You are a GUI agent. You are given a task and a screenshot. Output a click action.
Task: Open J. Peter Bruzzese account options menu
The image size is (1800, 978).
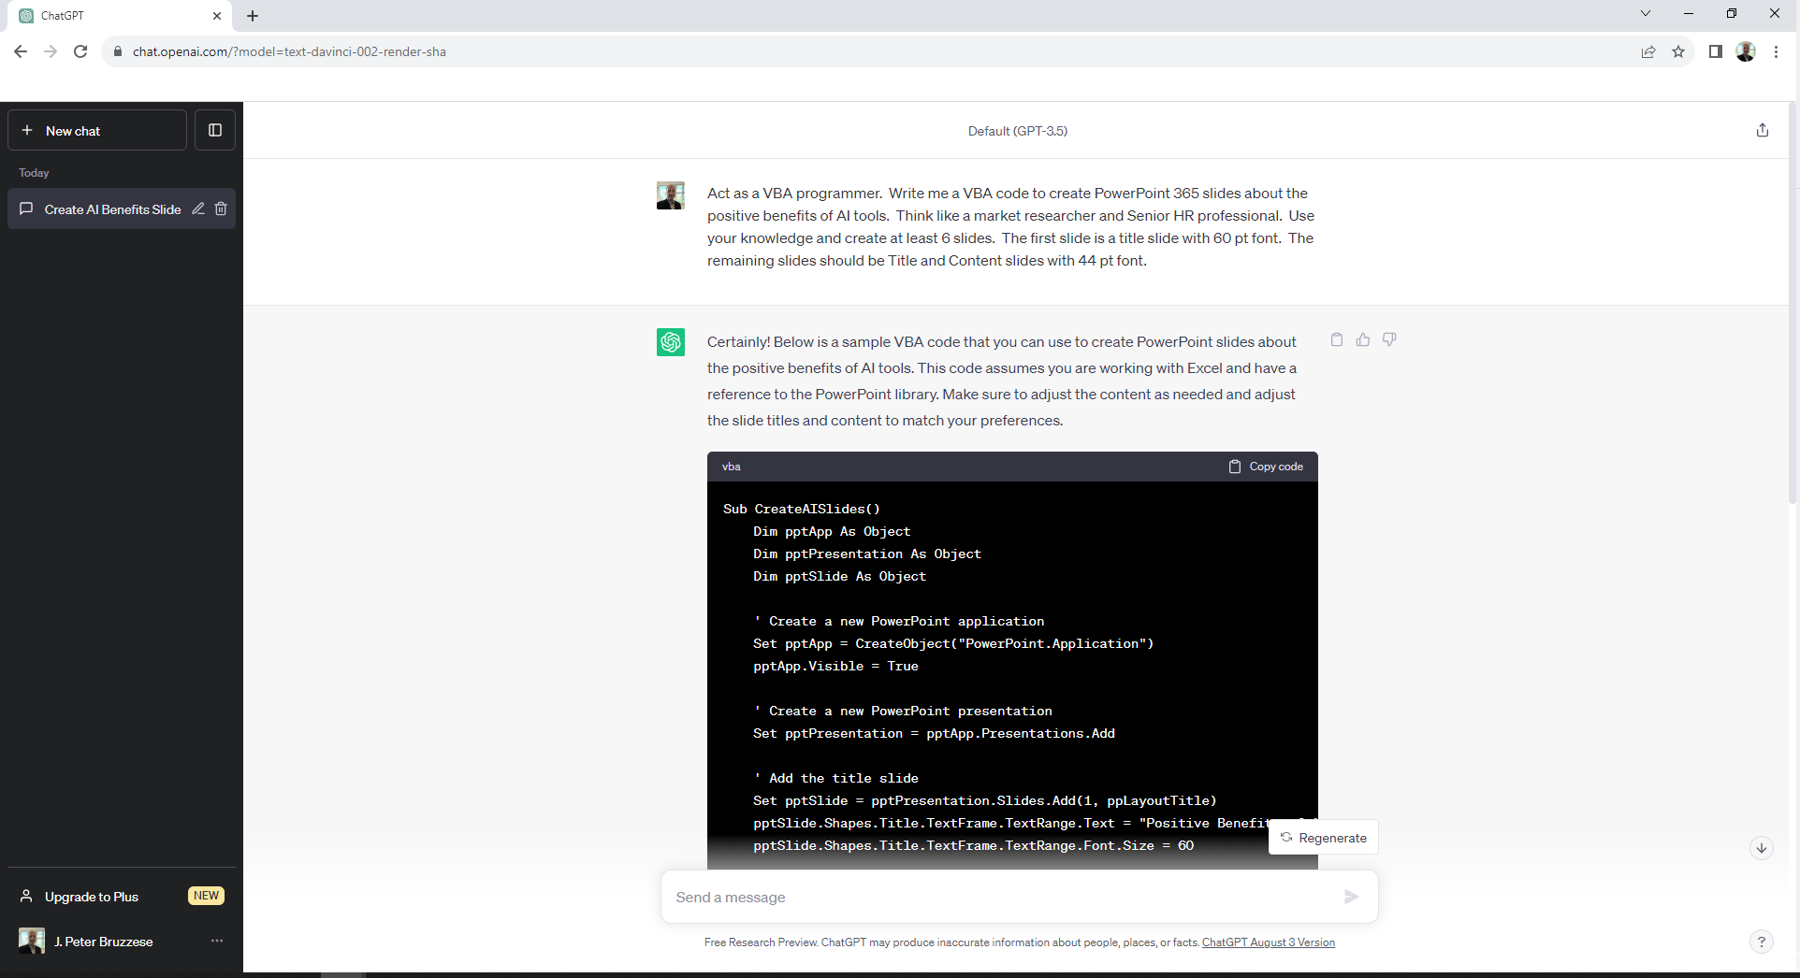[217, 941]
